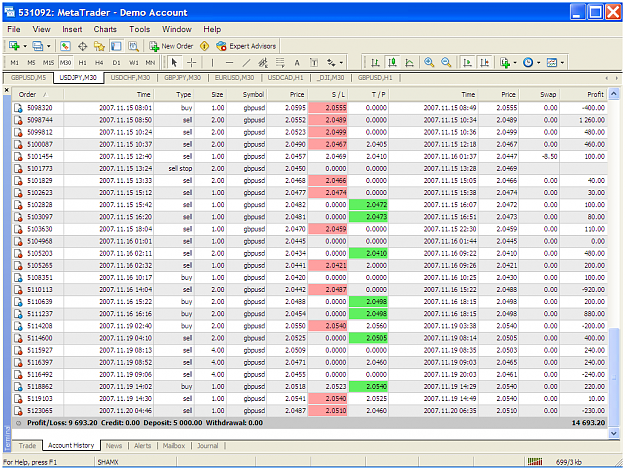Switch chart to Candlesticks mode

click(x=393, y=63)
